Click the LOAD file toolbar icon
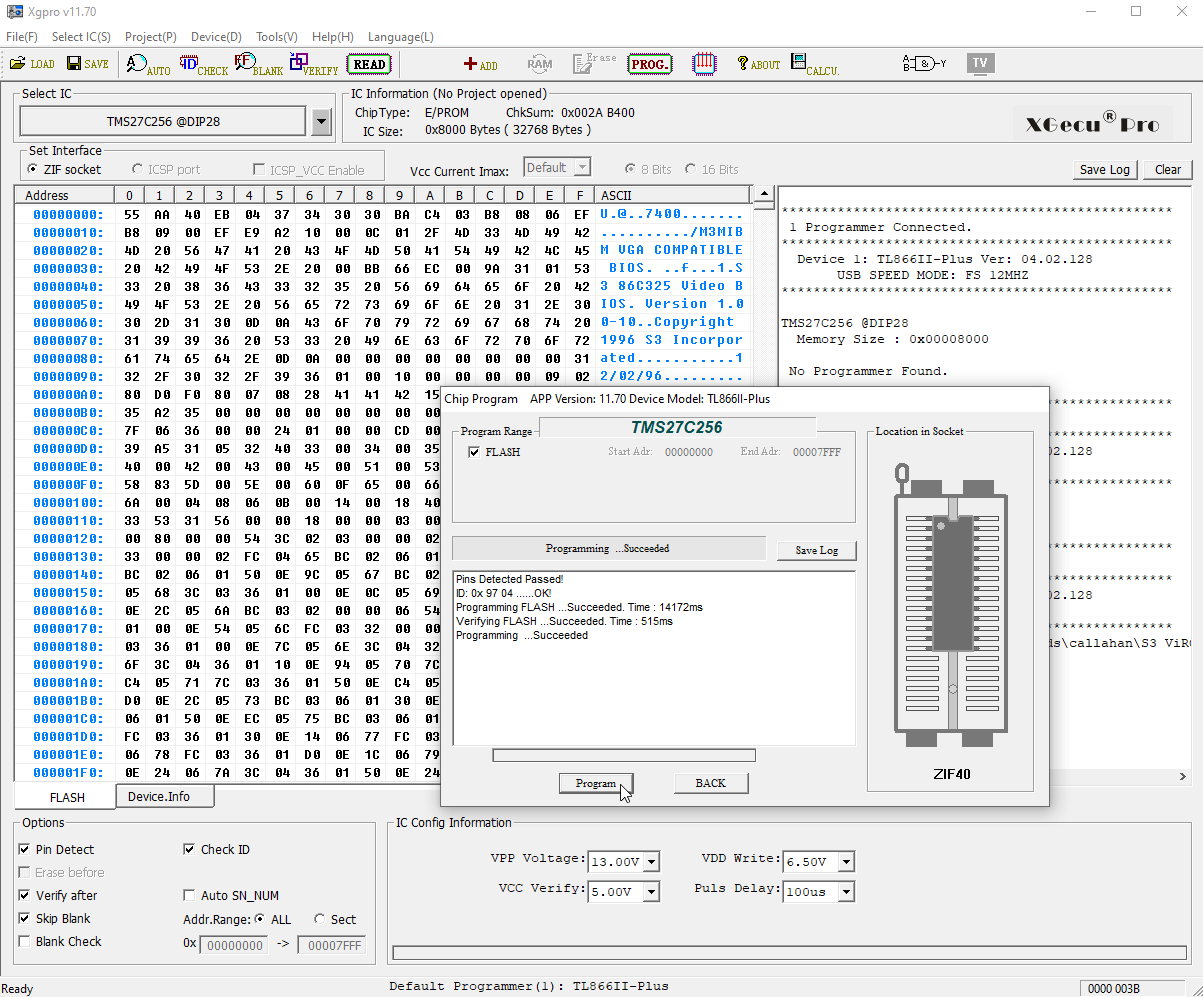 point(32,64)
